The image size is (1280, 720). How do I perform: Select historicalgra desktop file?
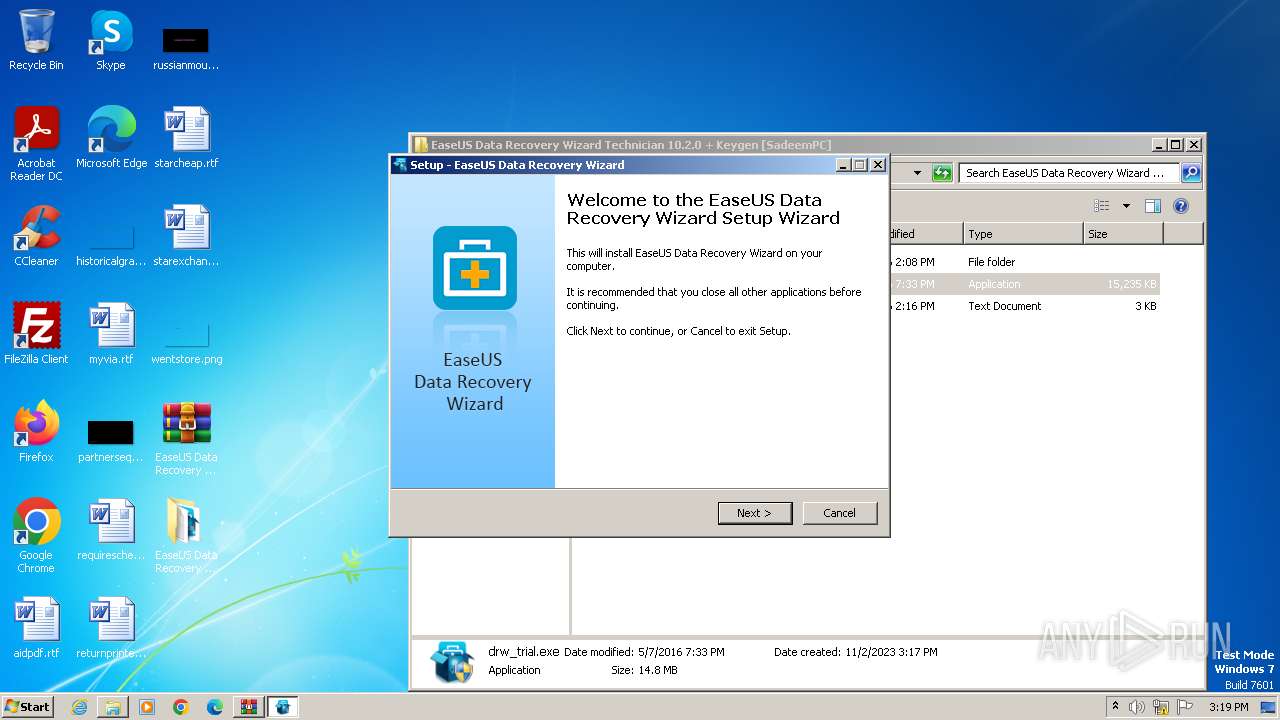pyautogui.click(x=111, y=243)
